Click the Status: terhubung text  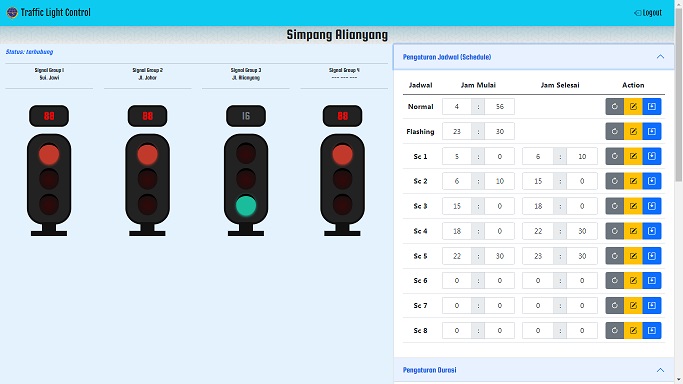pyautogui.click(x=30, y=52)
